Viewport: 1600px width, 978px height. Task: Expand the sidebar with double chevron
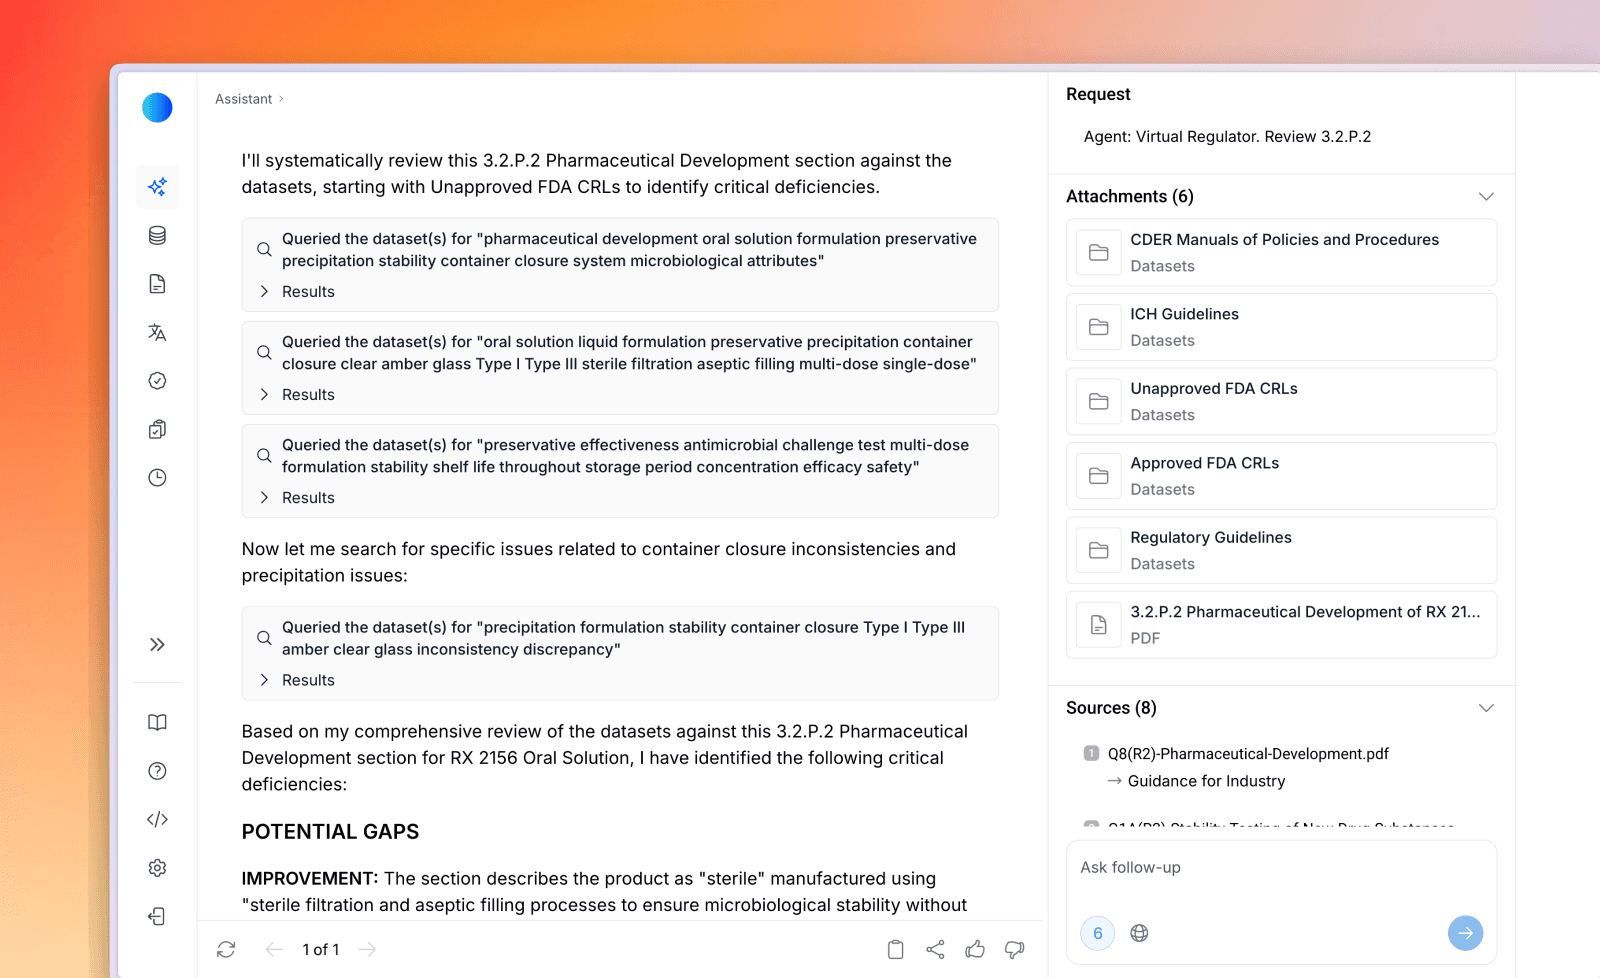pyautogui.click(x=157, y=645)
